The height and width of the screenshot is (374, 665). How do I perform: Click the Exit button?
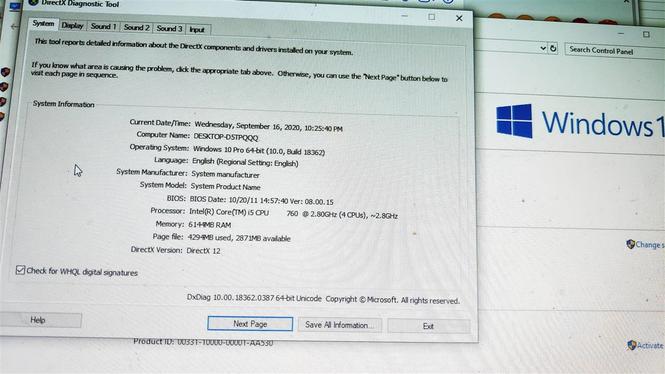[428, 326]
